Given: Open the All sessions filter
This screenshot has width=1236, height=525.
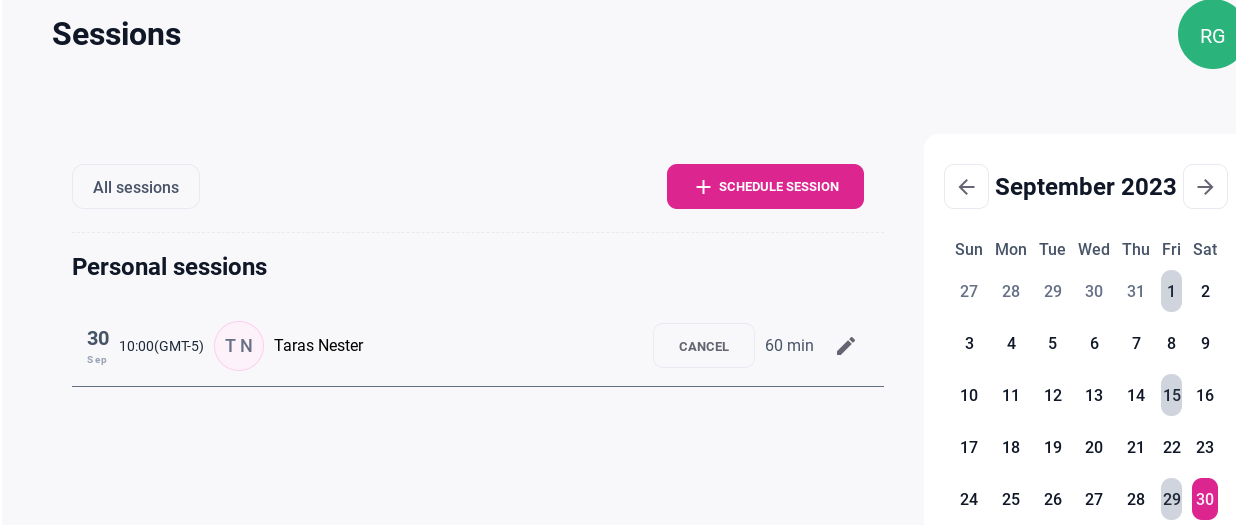Looking at the screenshot, I should click(x=136, y=187).
